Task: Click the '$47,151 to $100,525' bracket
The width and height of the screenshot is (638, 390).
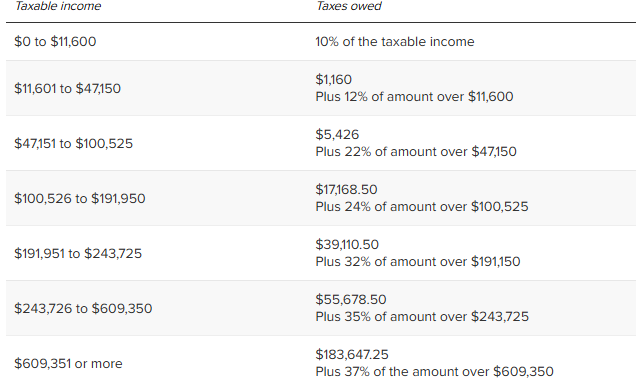Action: pos(74,143)
